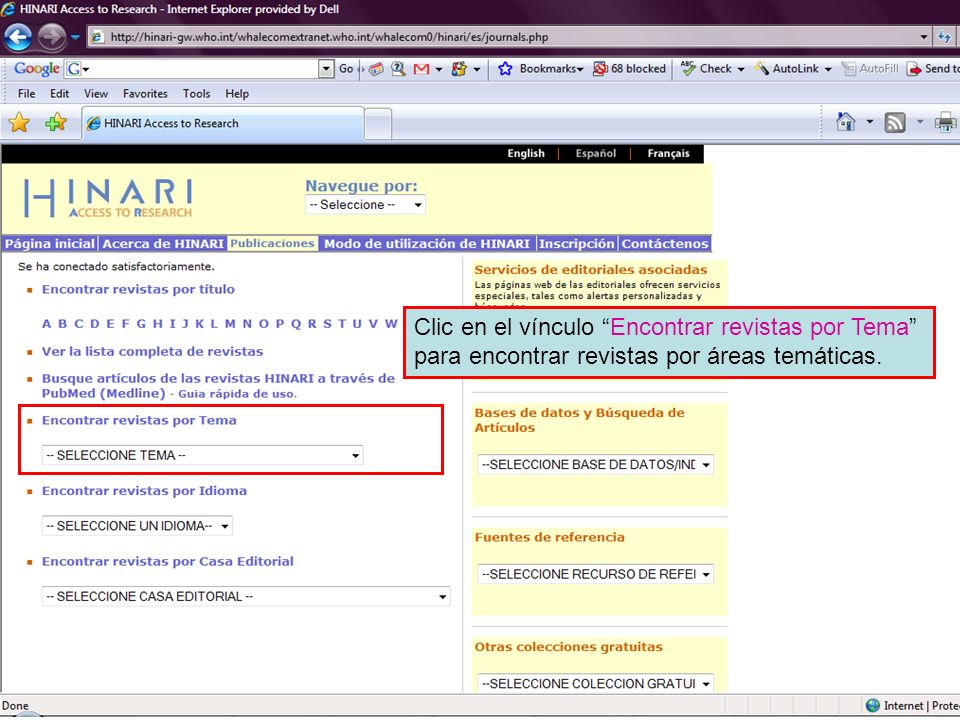Open the SELECCIONE UN IDIOMA dropdown
The height and width of the screenshot is (720, 960).
pyautogui.click(x=137, y=526)
